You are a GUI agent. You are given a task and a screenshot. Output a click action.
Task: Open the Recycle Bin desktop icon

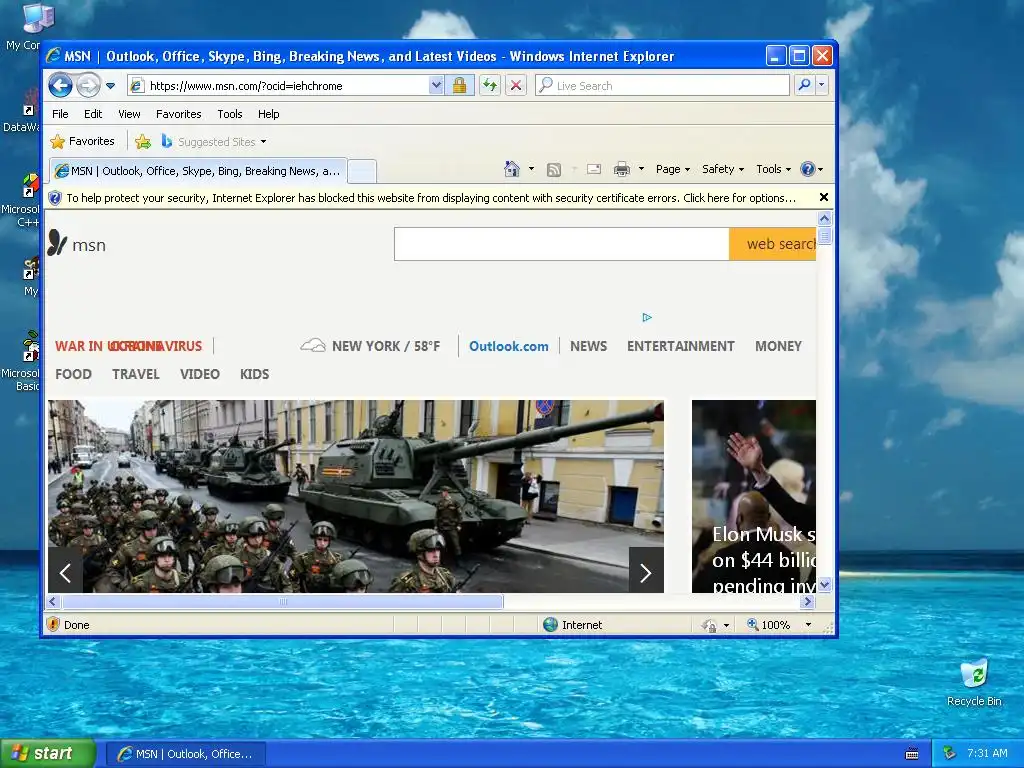click(974, 683)
